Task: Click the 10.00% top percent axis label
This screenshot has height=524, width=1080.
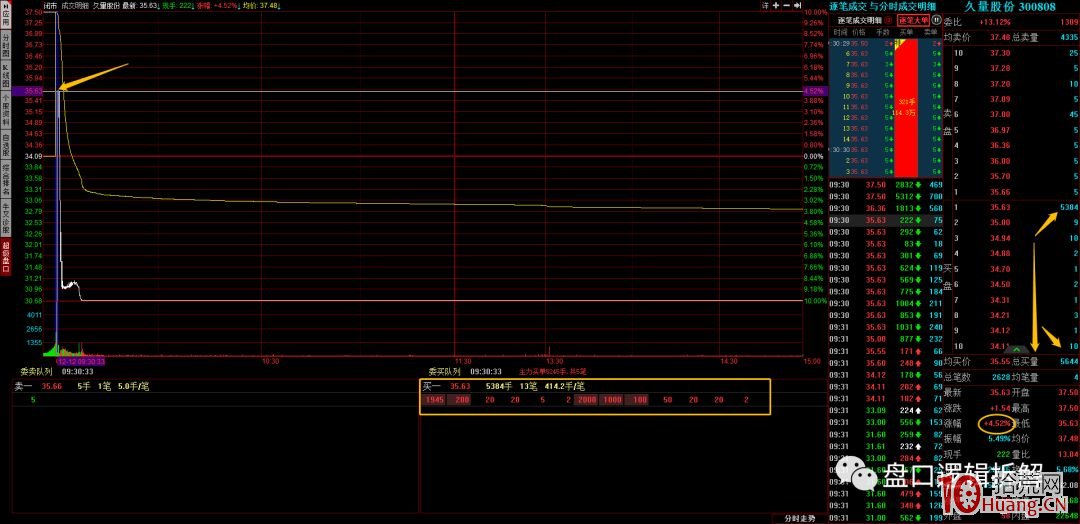Action: pyautogui.click(x=815, y=12)
